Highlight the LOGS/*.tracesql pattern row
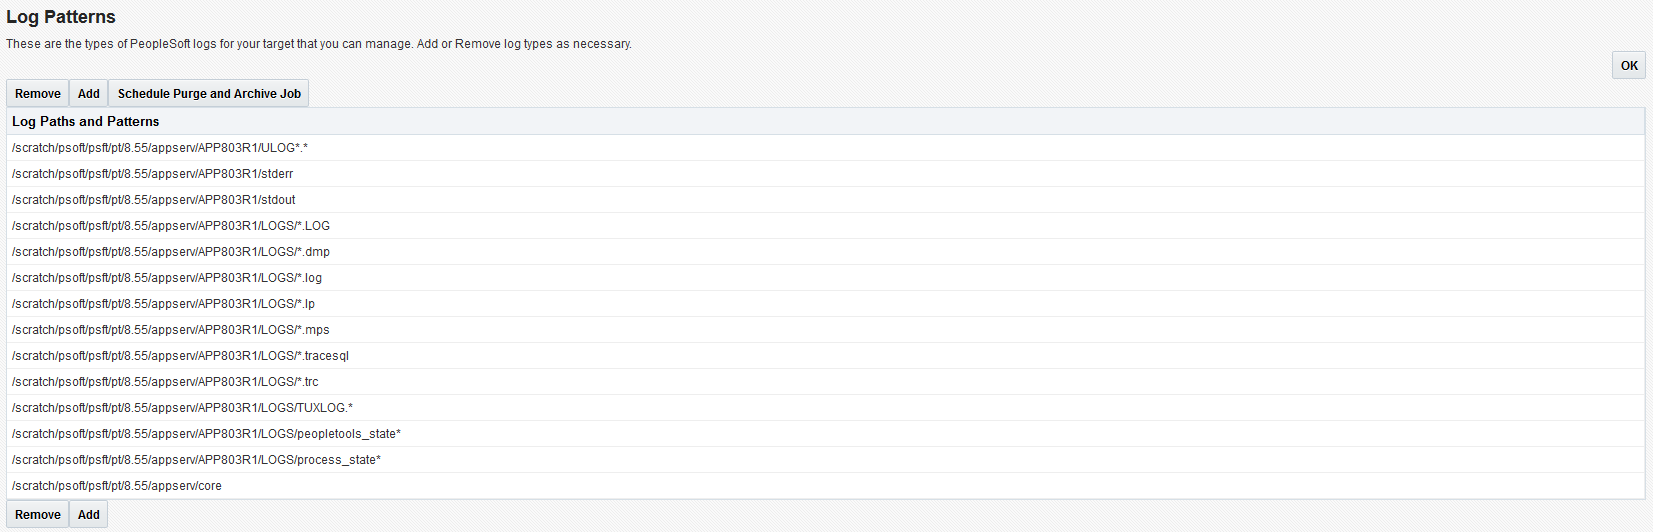 [180, 356]
